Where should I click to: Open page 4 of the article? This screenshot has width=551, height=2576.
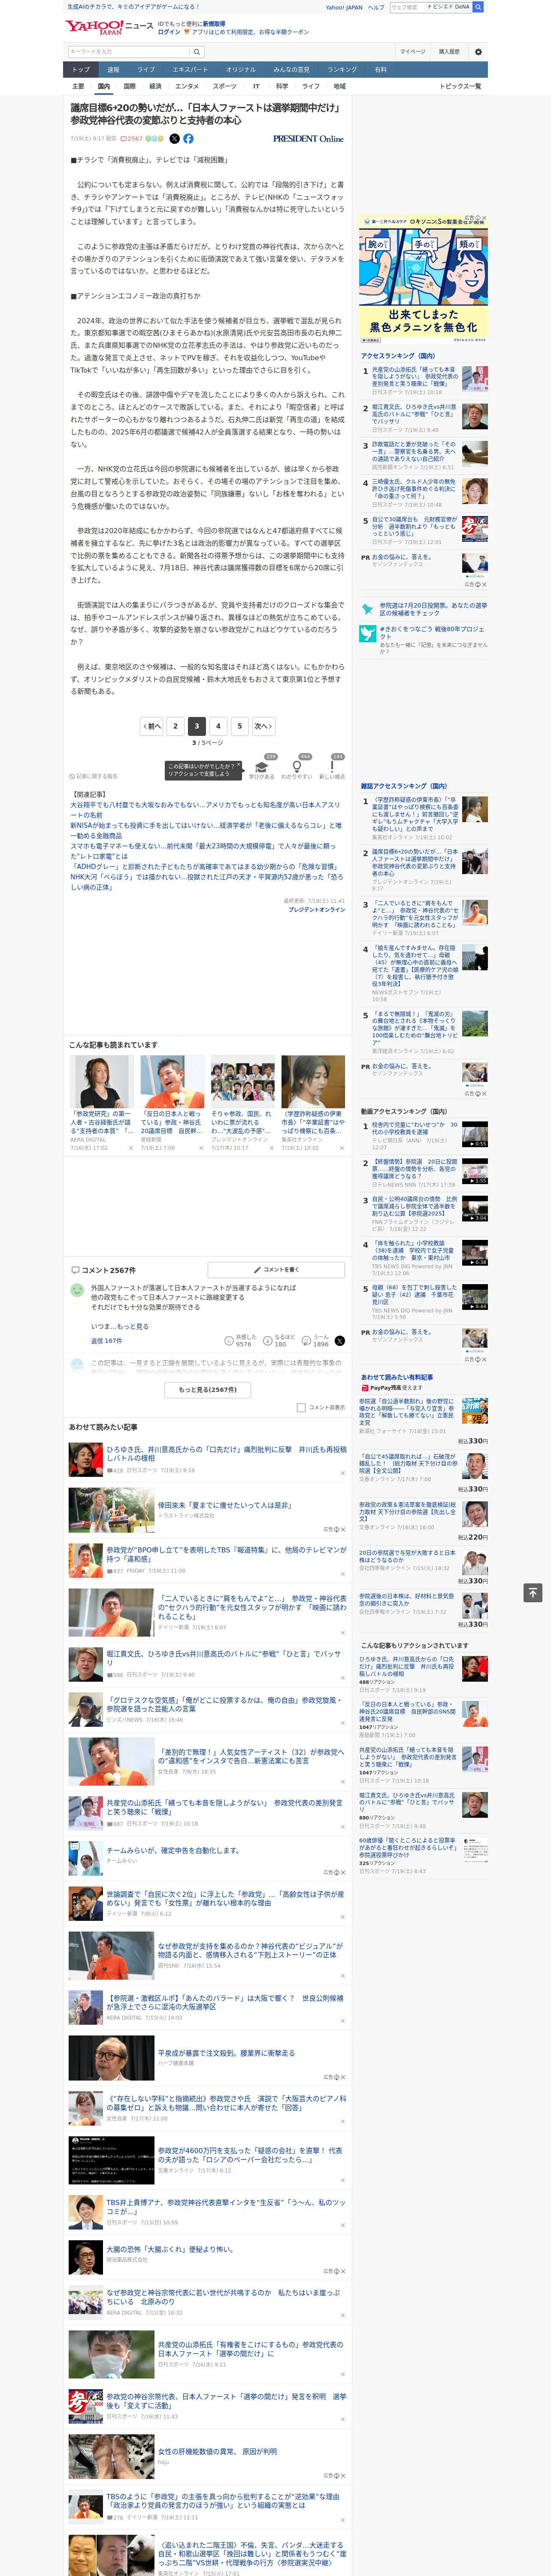coord(218,726)
